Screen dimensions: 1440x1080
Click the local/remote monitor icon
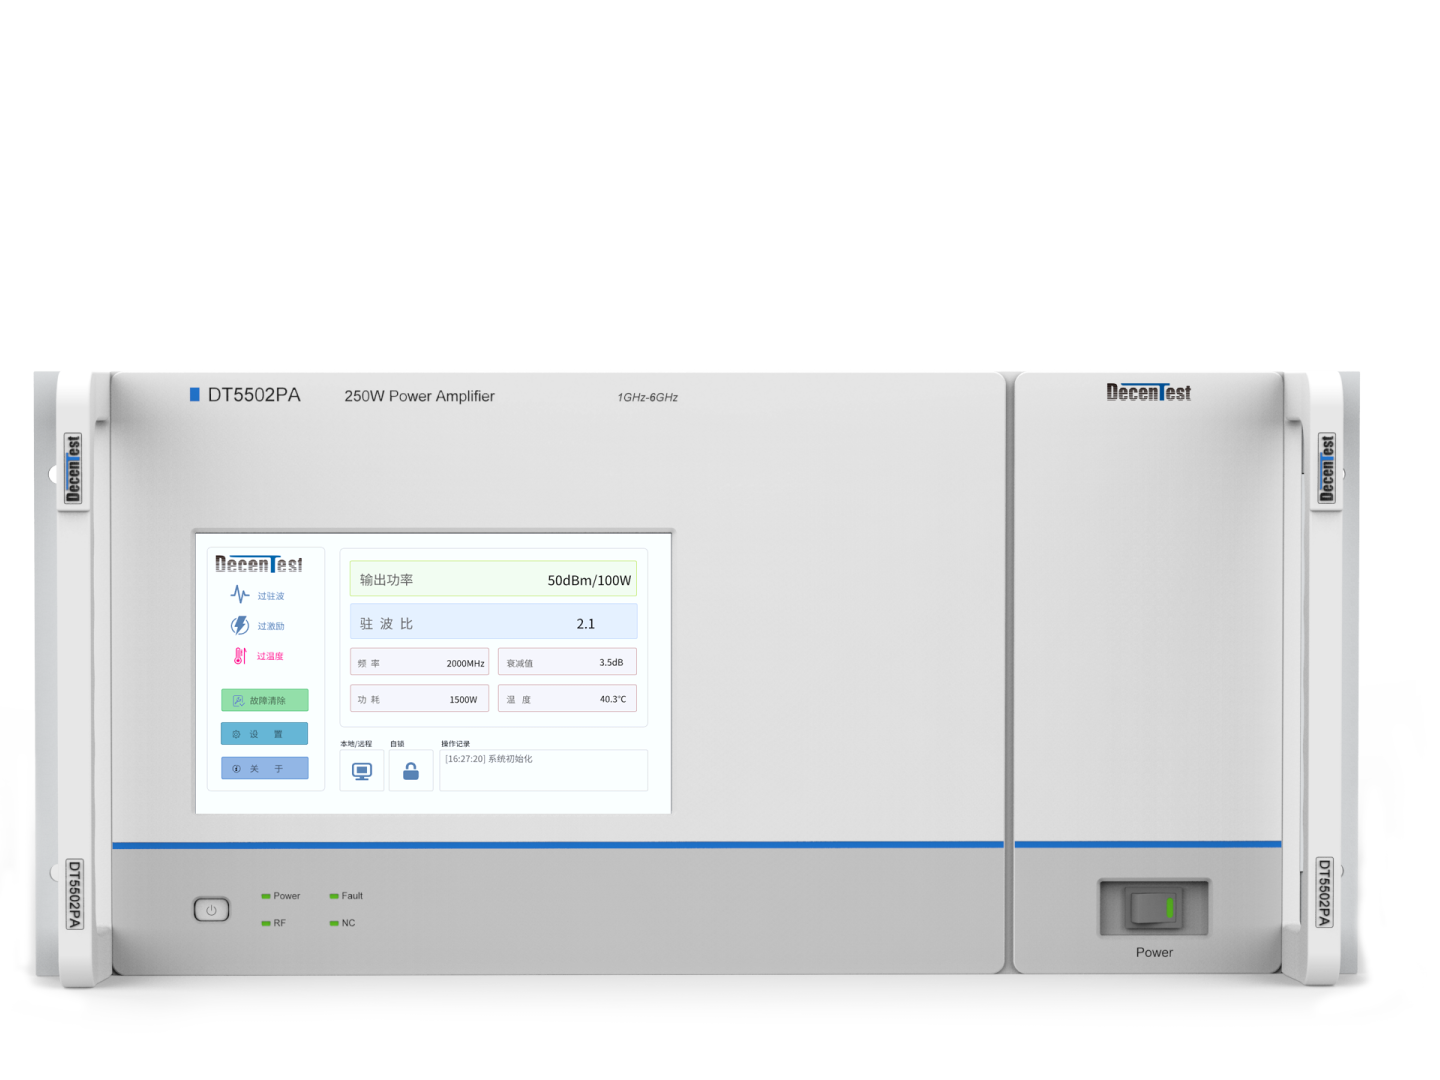[x=362, y=771]
